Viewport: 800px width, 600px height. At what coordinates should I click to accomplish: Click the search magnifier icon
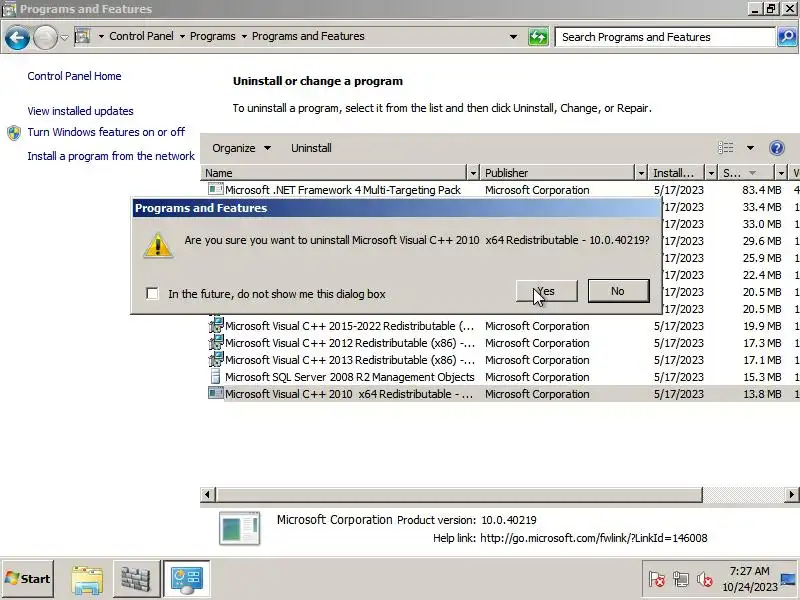click(x=787, y=37)
